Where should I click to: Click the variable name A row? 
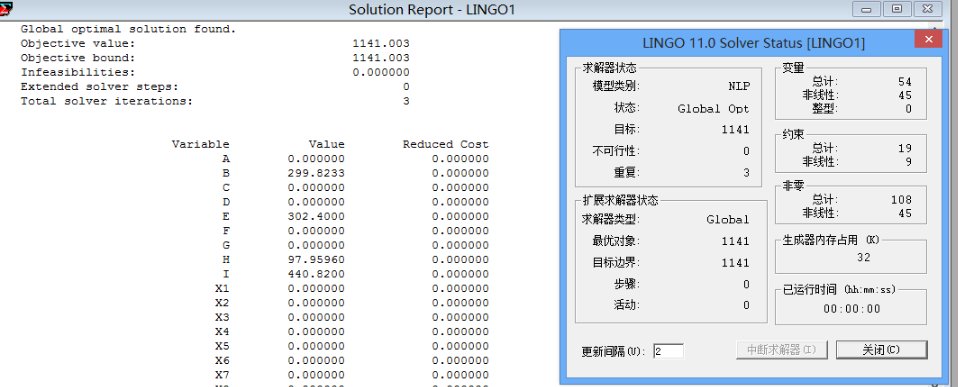[226, 159]
